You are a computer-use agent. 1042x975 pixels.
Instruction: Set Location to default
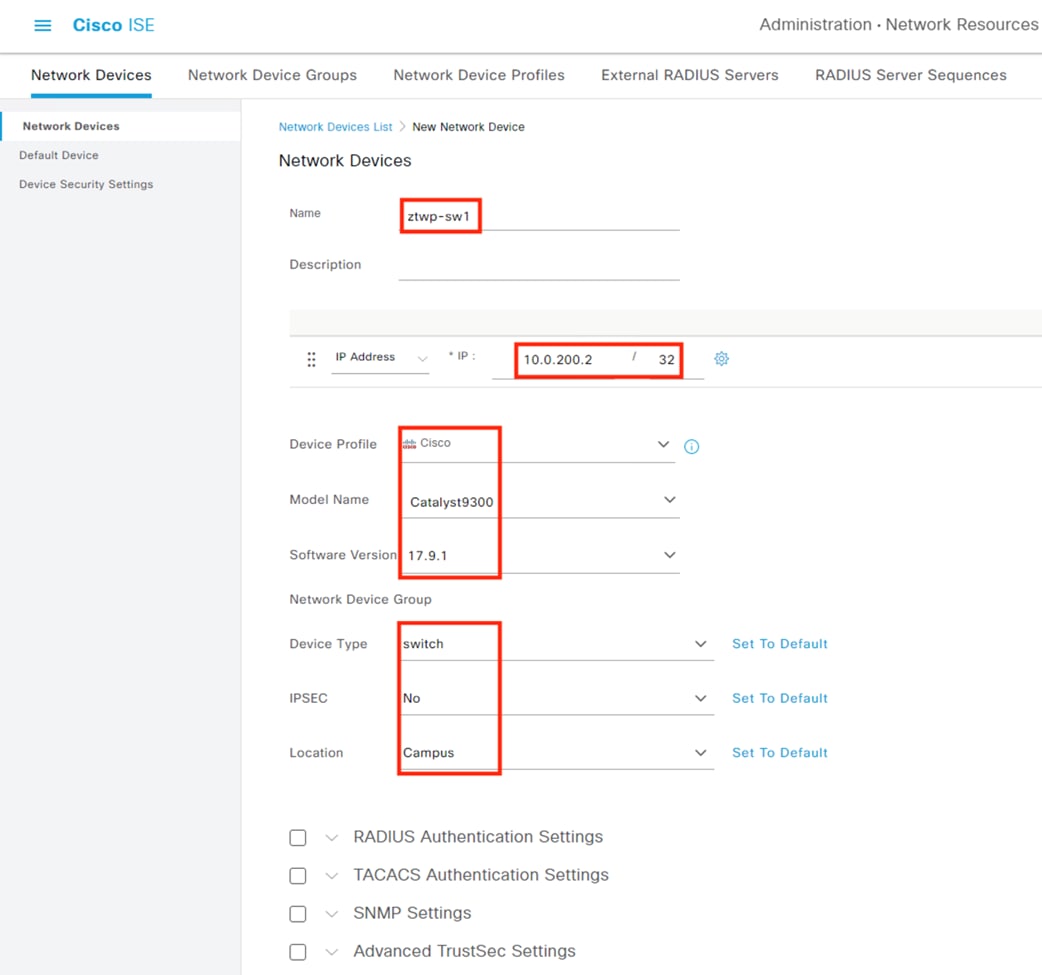pyautogui.click(x=780, y=753)
